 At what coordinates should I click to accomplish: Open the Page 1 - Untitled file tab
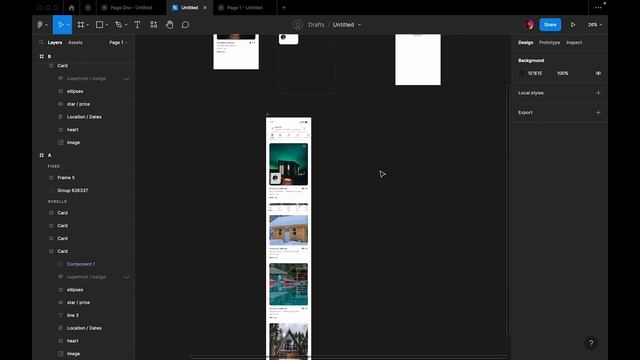244,7
